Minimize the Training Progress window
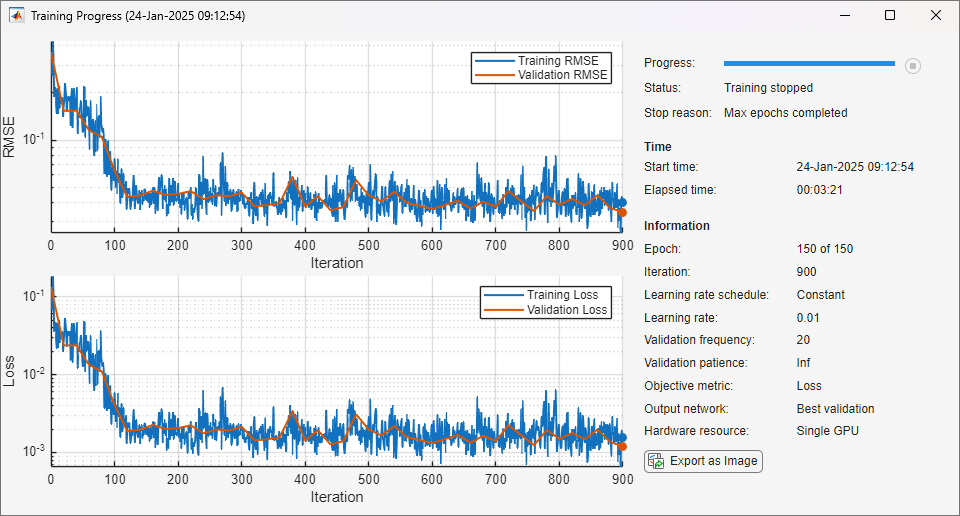 coord(843,16)
